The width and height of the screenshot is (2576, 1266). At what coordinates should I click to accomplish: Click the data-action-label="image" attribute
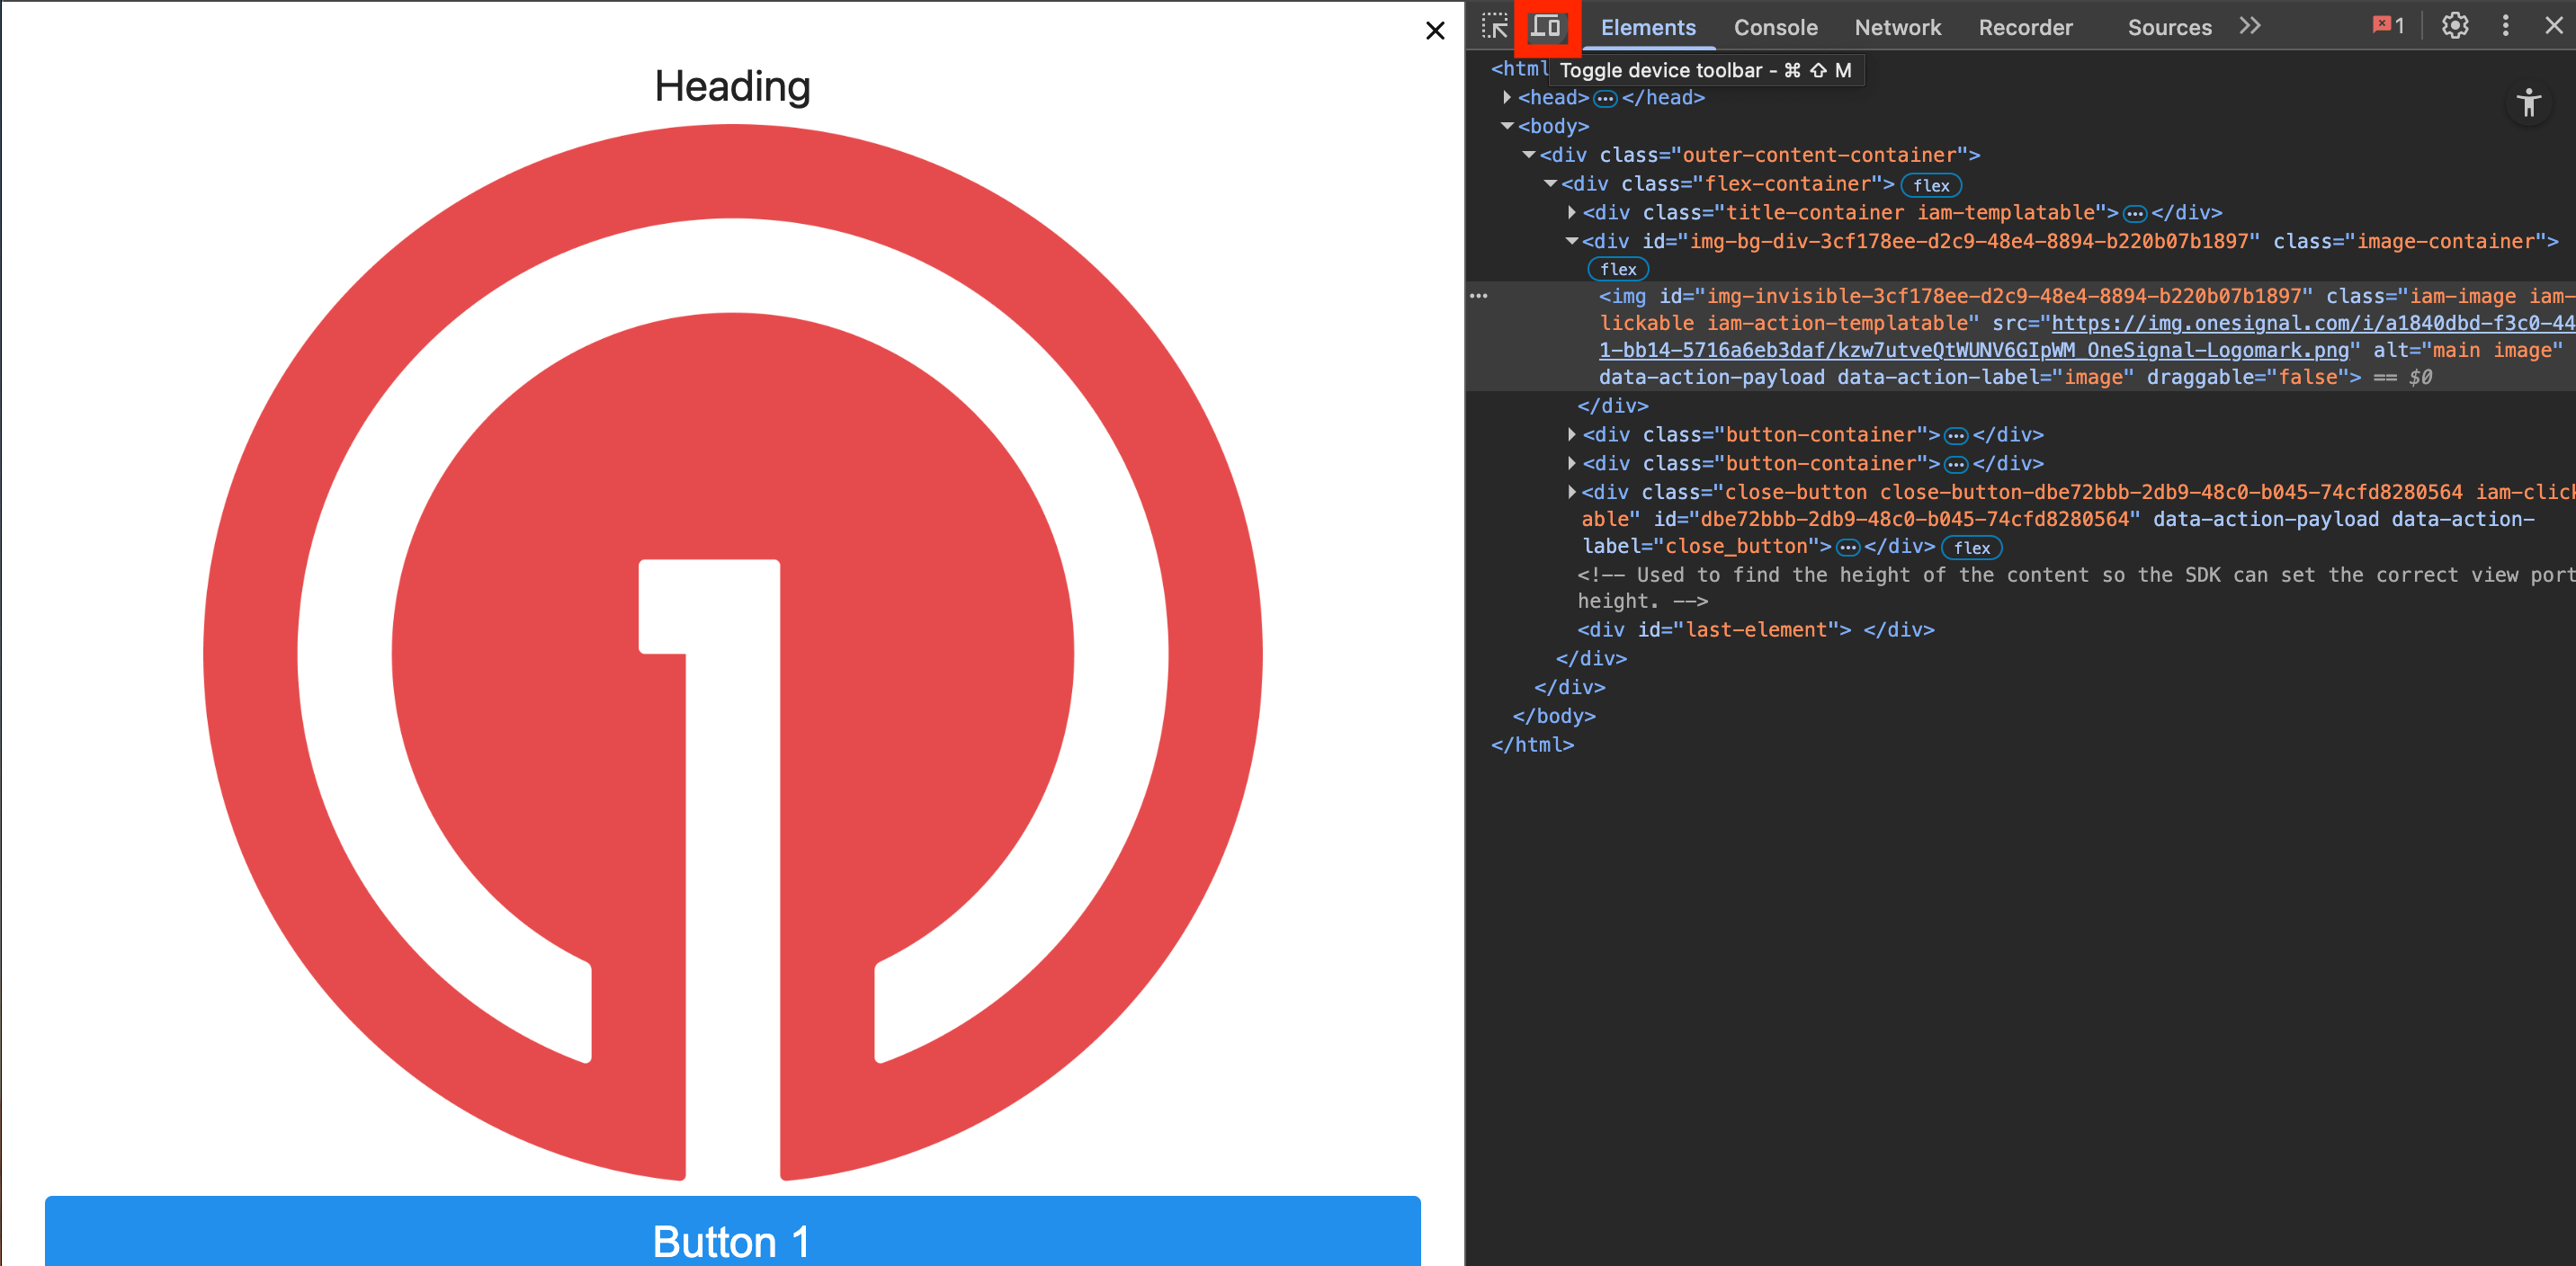click(1985, 377)
